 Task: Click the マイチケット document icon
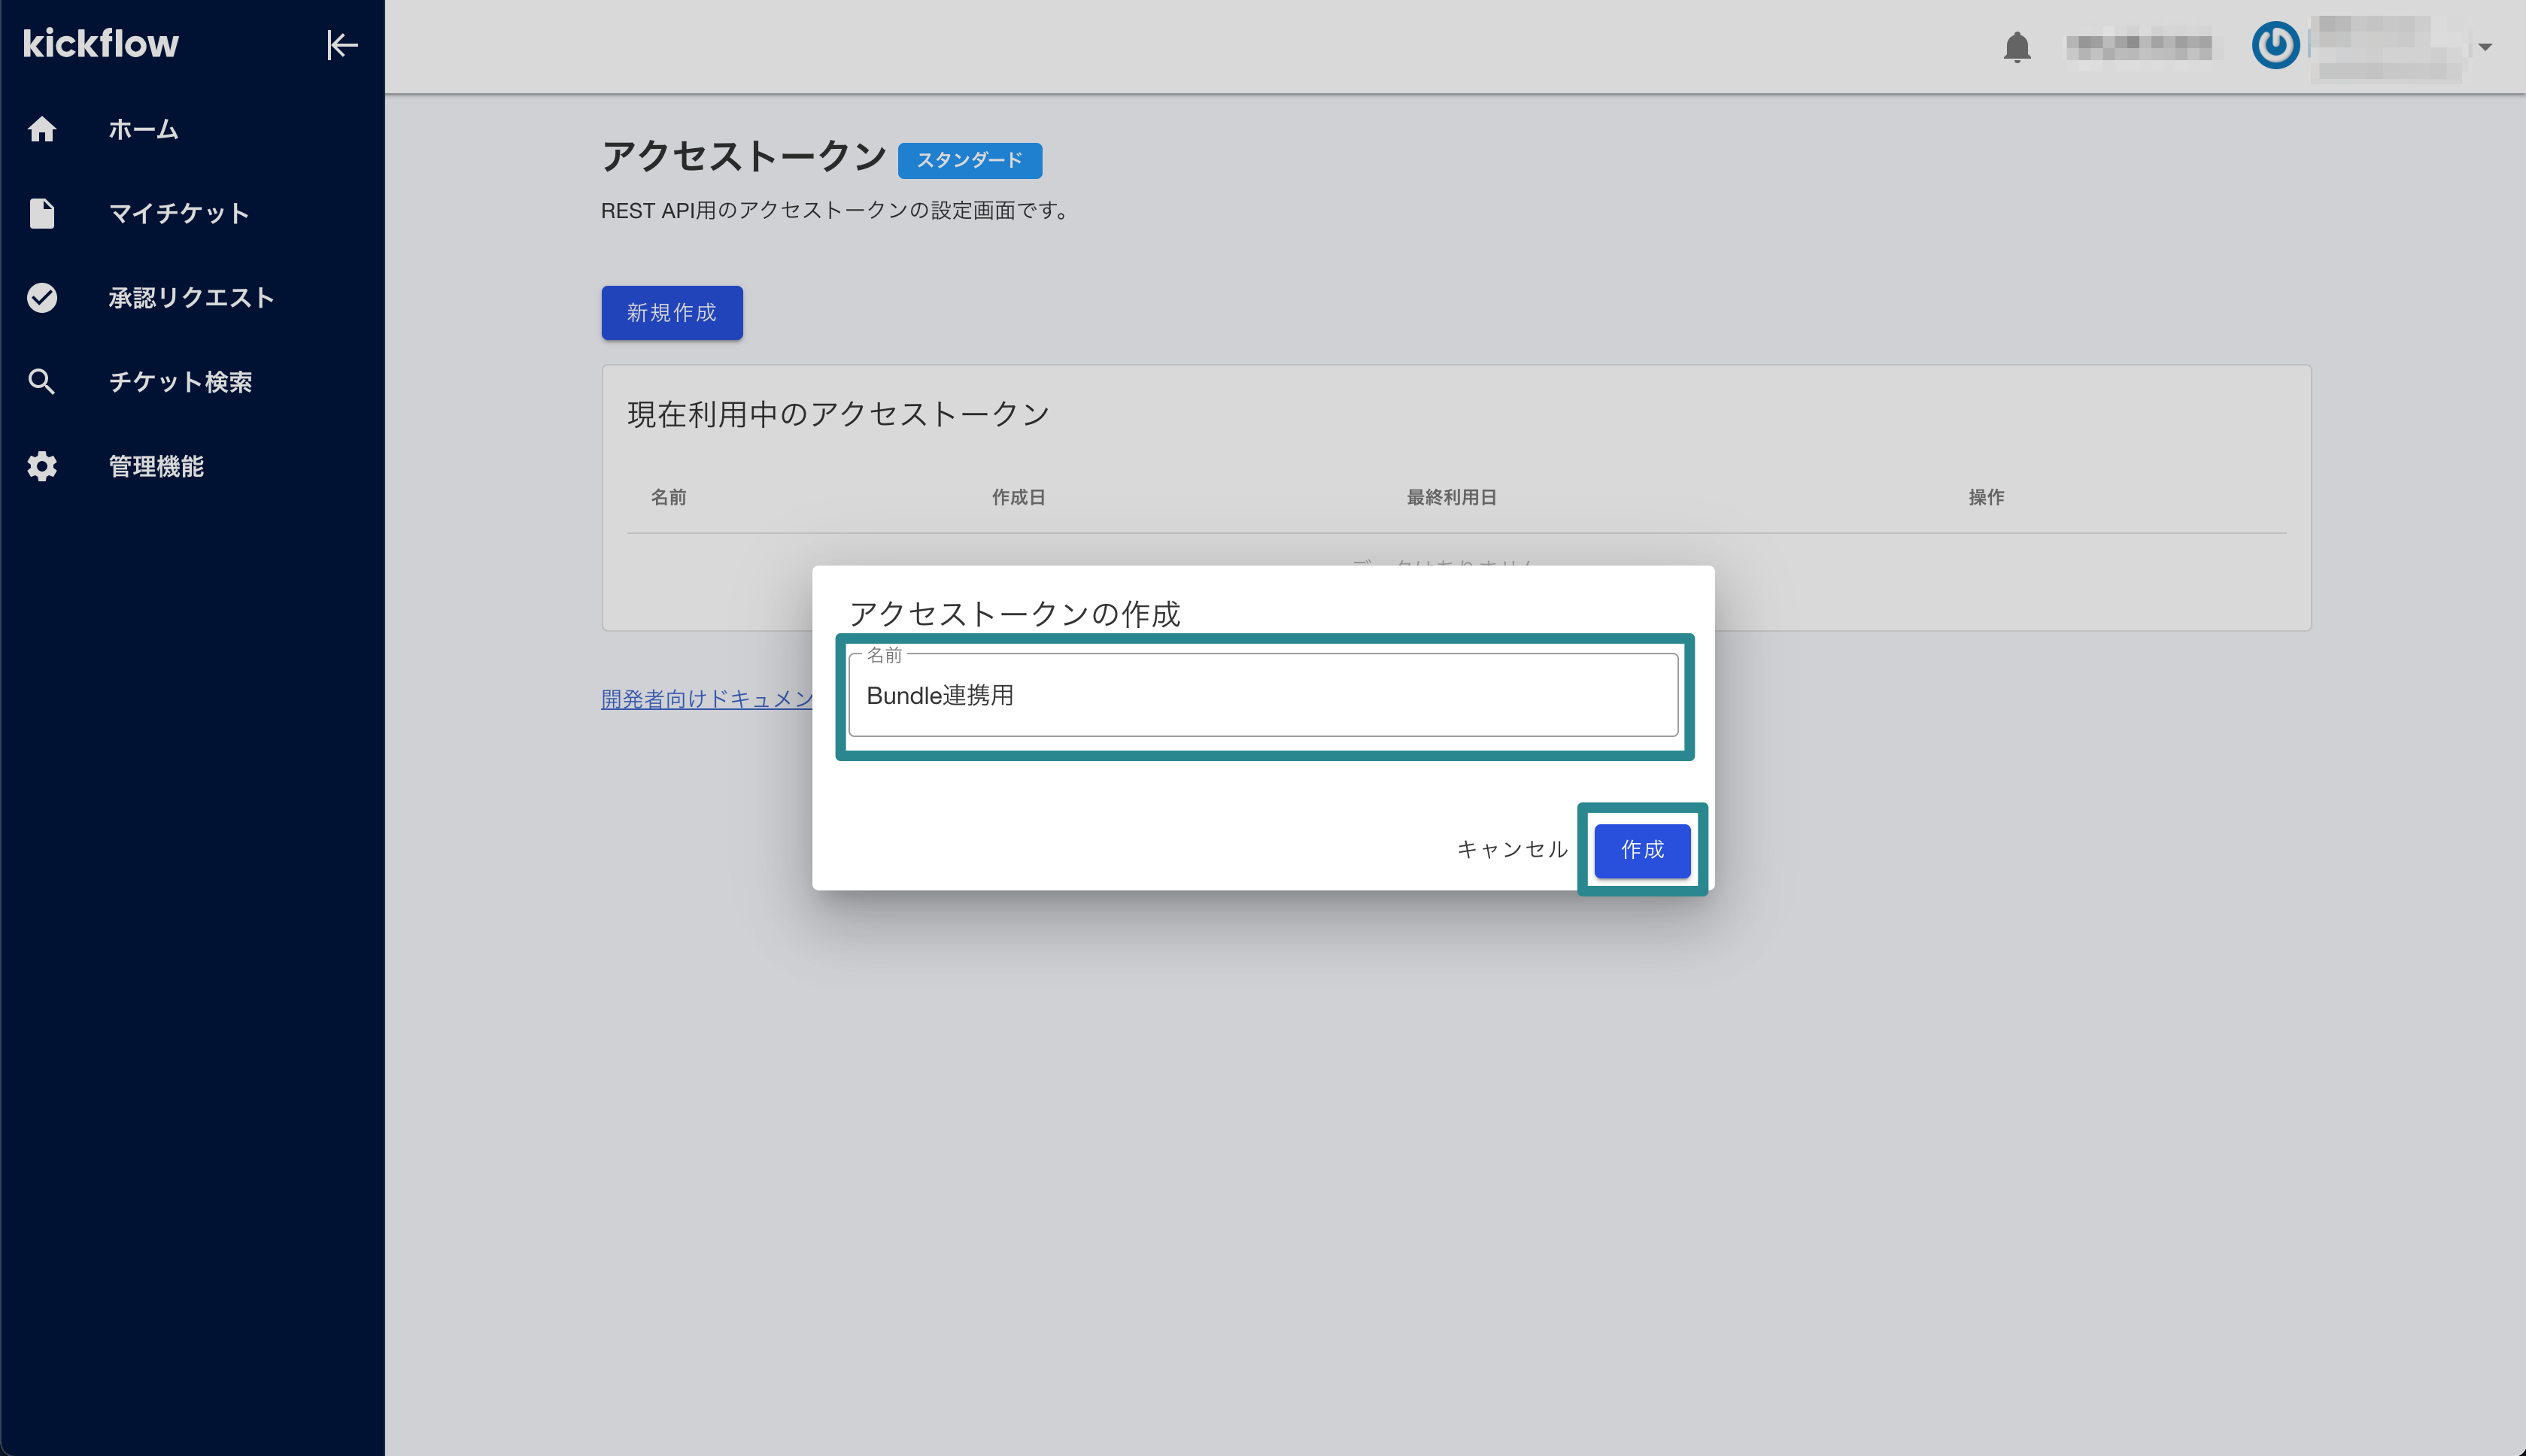coord(42,213)
